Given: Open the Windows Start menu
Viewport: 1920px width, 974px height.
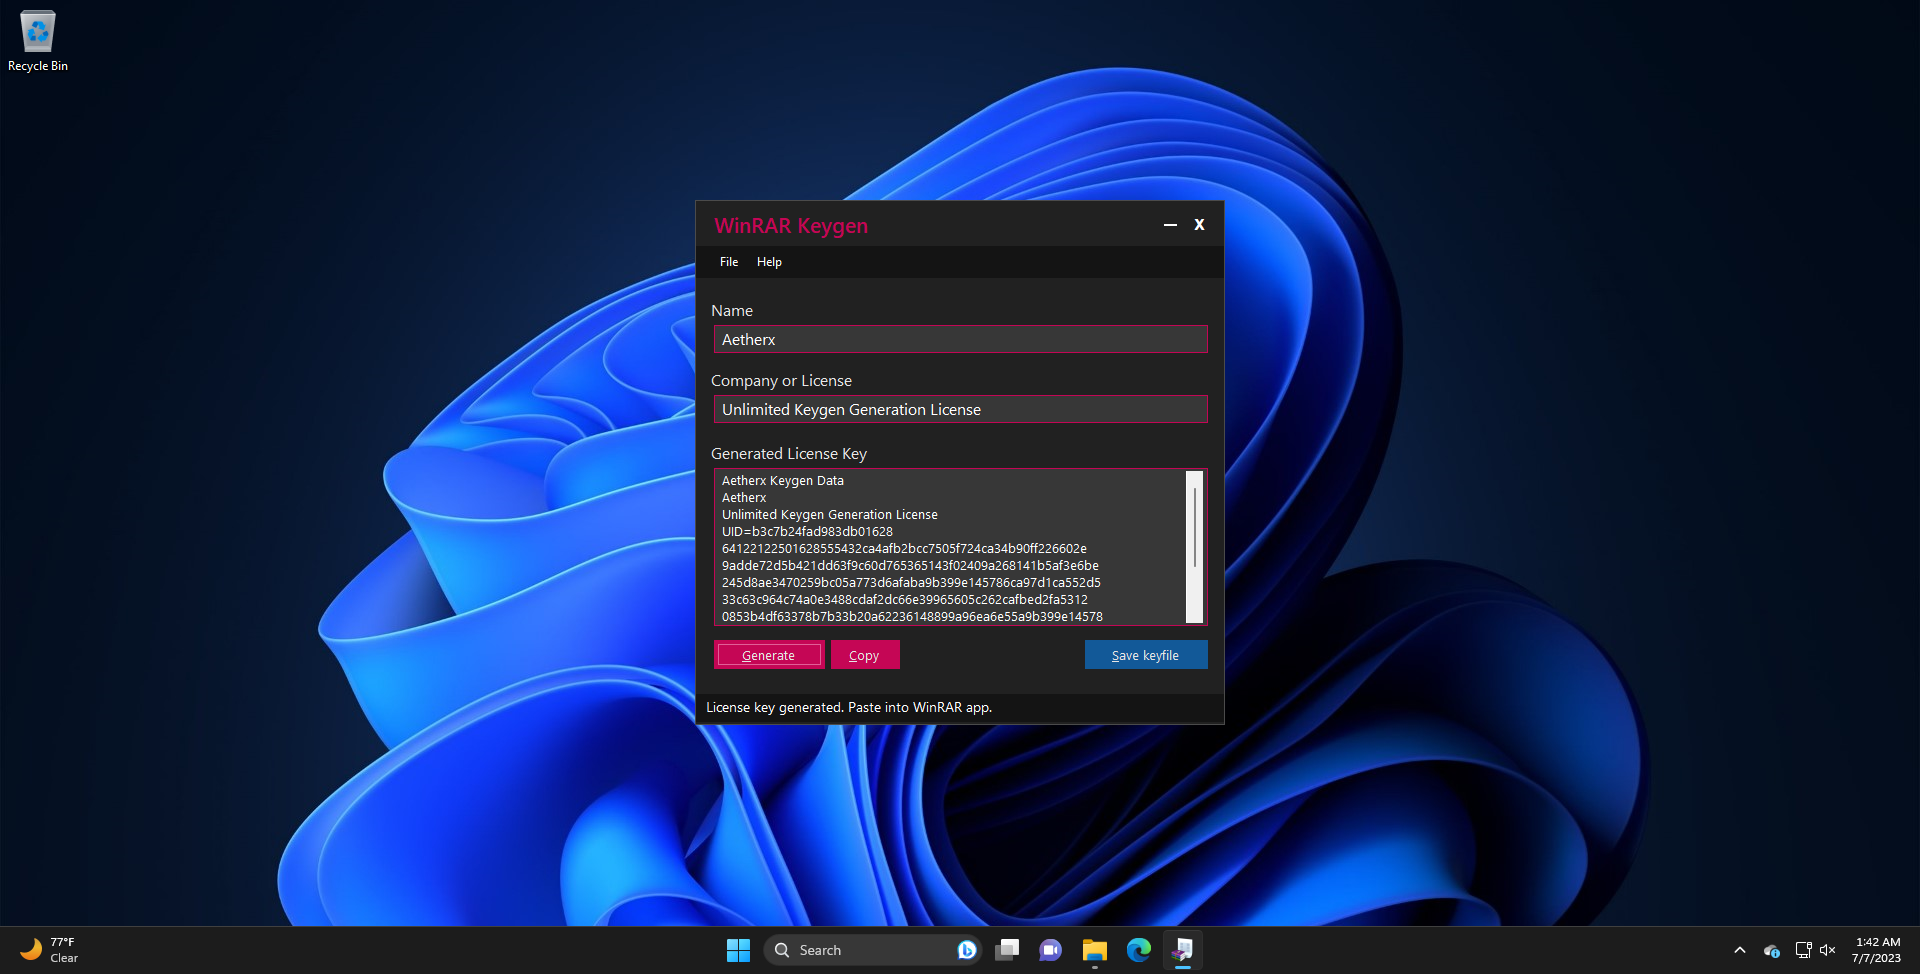Looking at the screenshot, I should [x=738, y=950].
